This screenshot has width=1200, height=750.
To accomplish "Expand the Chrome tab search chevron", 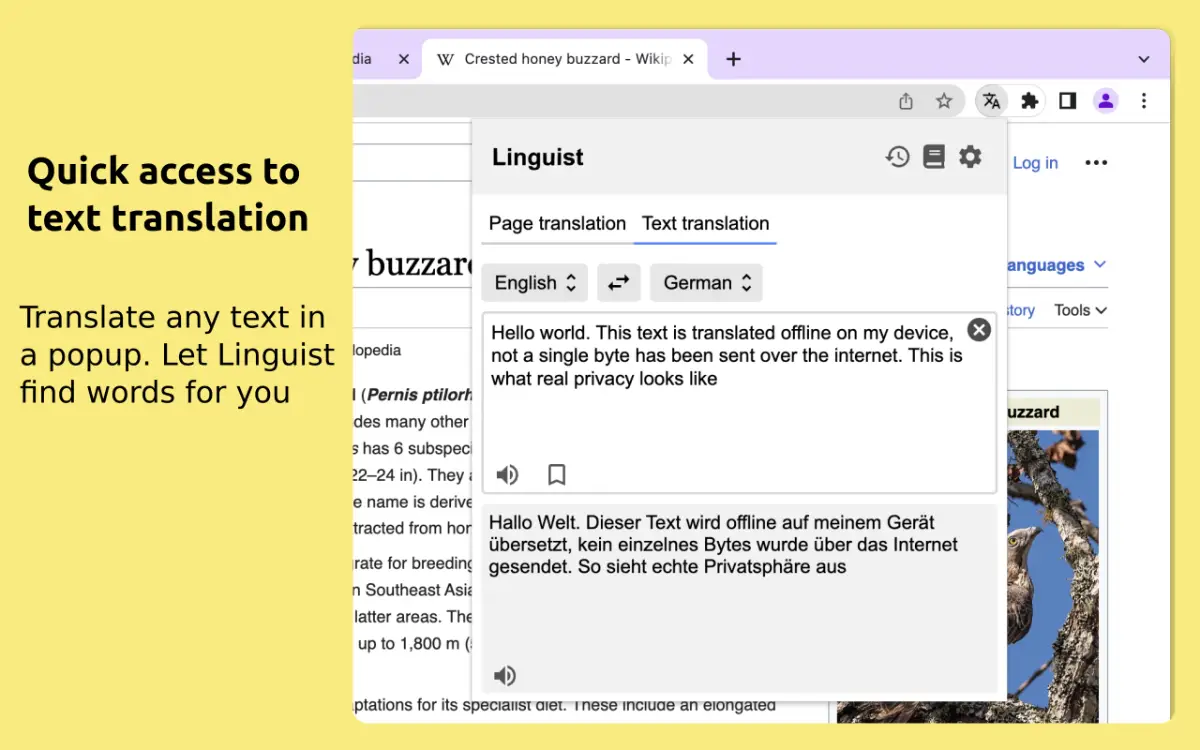I will [1143, 58].
